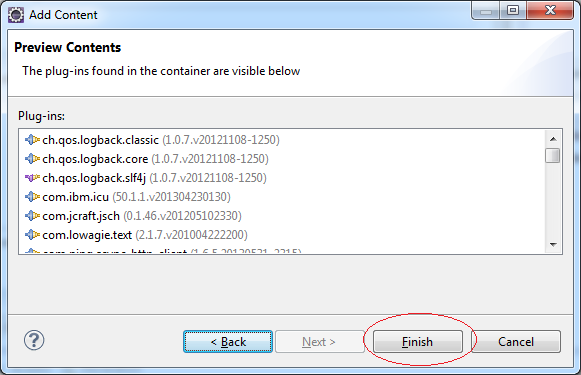Click the purple ch.qos.logback.slf4j fragment icon
The width and height of the screenshot is (581, 375).
tap(32, 178)
